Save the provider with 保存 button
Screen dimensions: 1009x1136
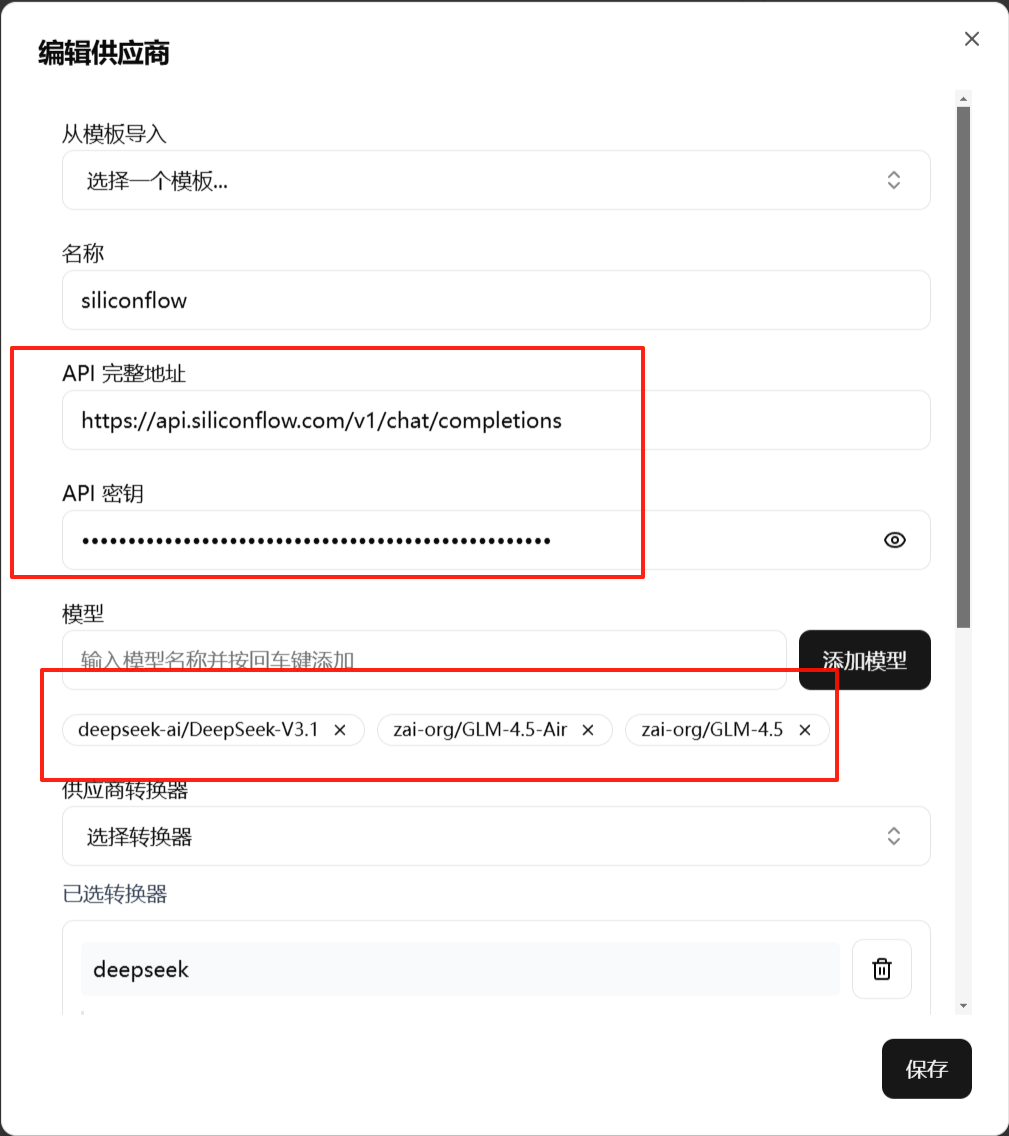coord(926,1069)
